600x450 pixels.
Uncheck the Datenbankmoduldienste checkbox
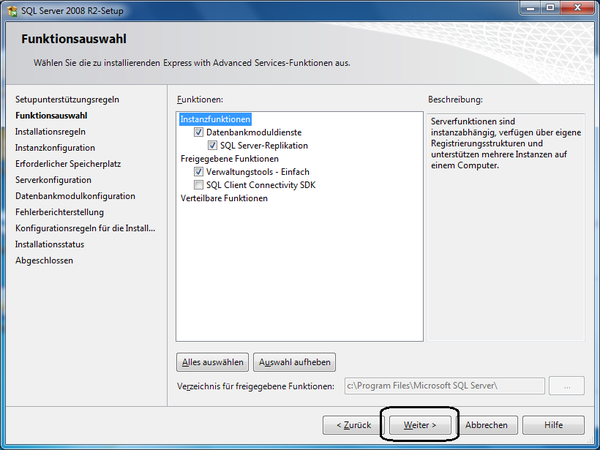click(x=198, y=132)
